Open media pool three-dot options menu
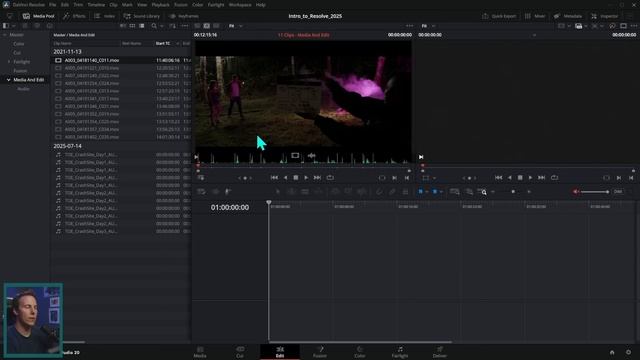Screen dimensions: 640x360 (x=184, y=26)
